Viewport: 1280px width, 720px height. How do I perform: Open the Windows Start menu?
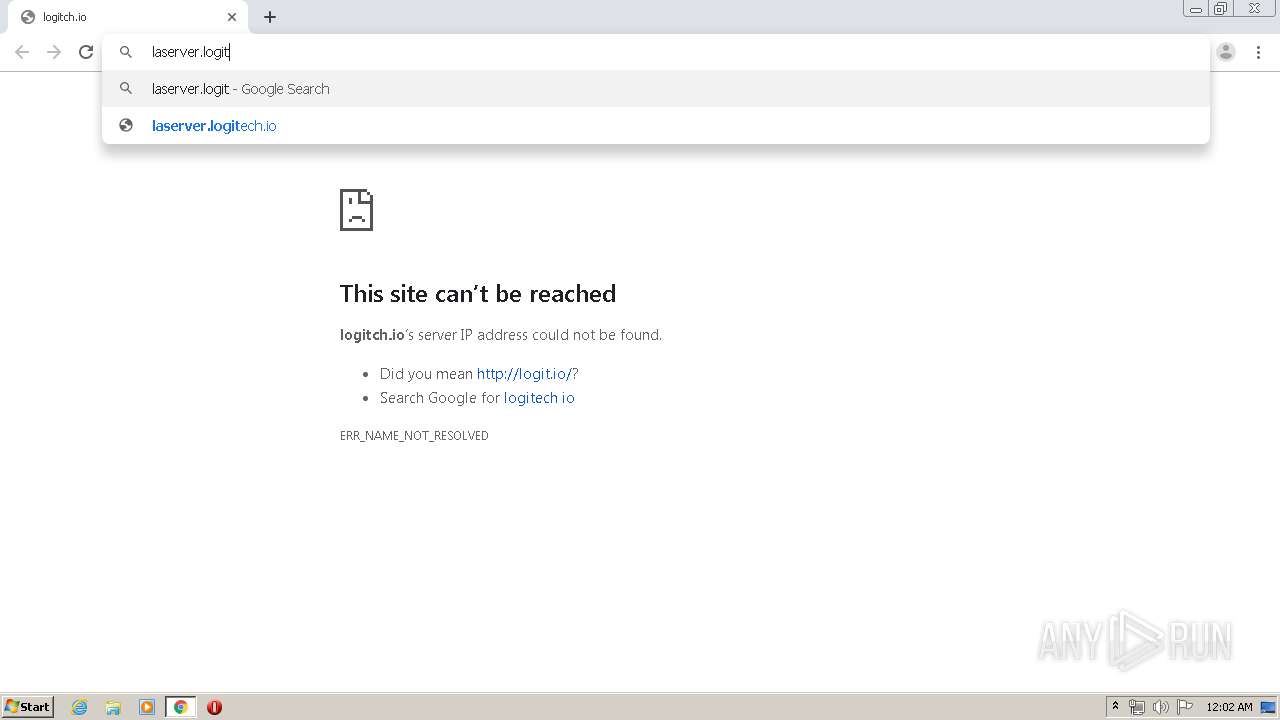pos(28,707)
